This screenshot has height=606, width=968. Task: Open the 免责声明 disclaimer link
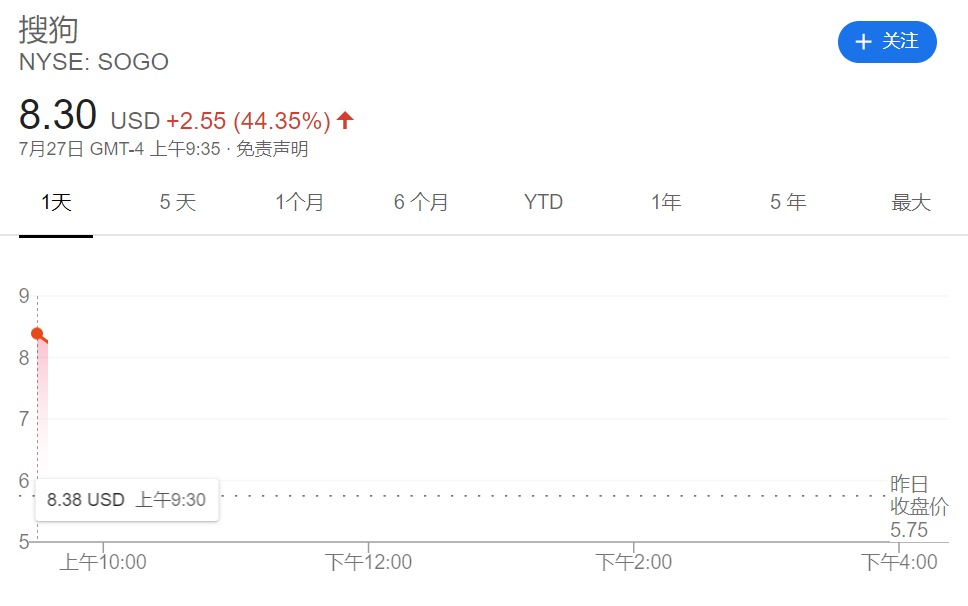click(272, 149)
